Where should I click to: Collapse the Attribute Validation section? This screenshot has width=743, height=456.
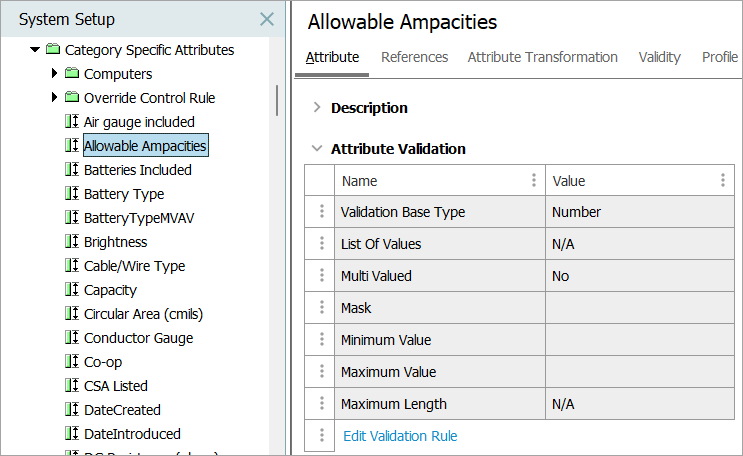(317, 149)
